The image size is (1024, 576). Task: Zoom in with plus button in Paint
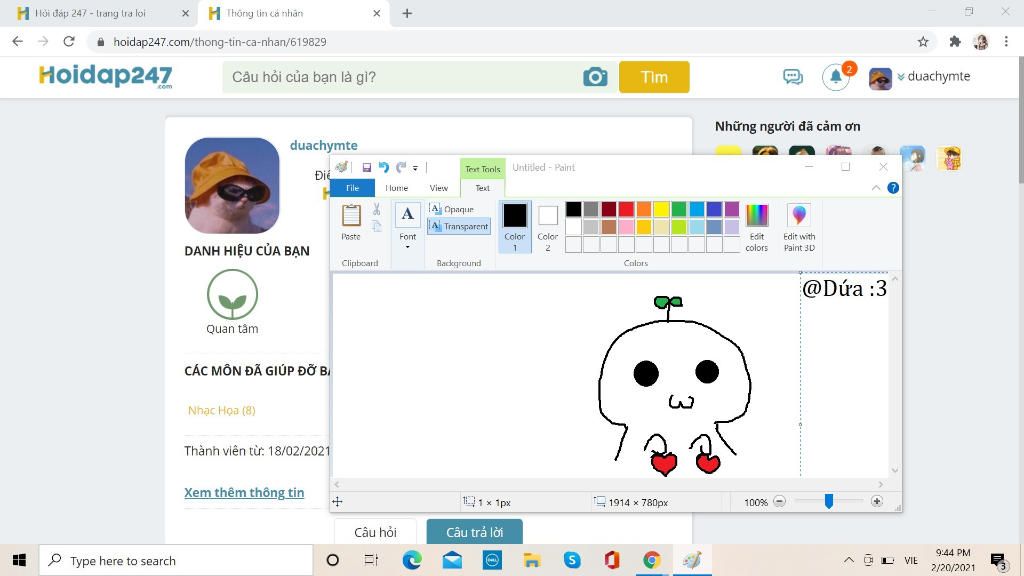coord(876,501)
